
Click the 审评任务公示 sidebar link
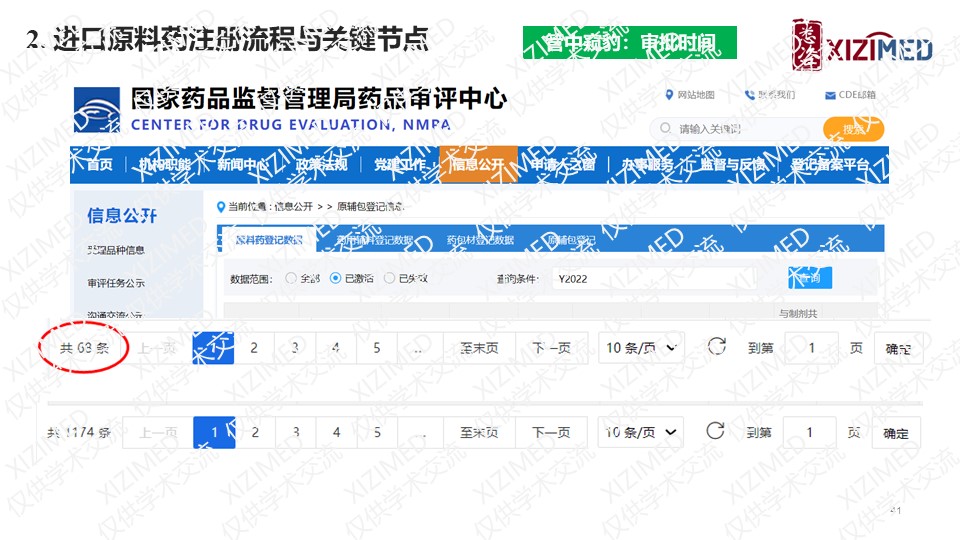116,283
